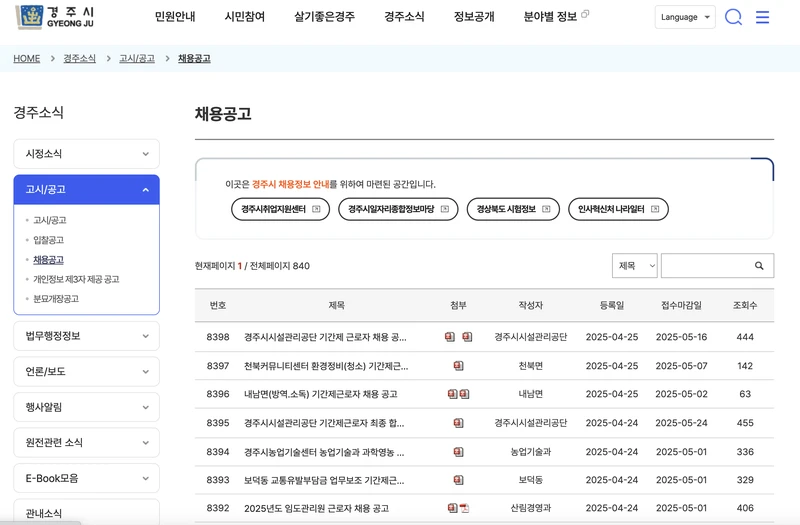The image size is (800, 525).
Task: Click the 번호 column header
Action: (x=218, y=305)
